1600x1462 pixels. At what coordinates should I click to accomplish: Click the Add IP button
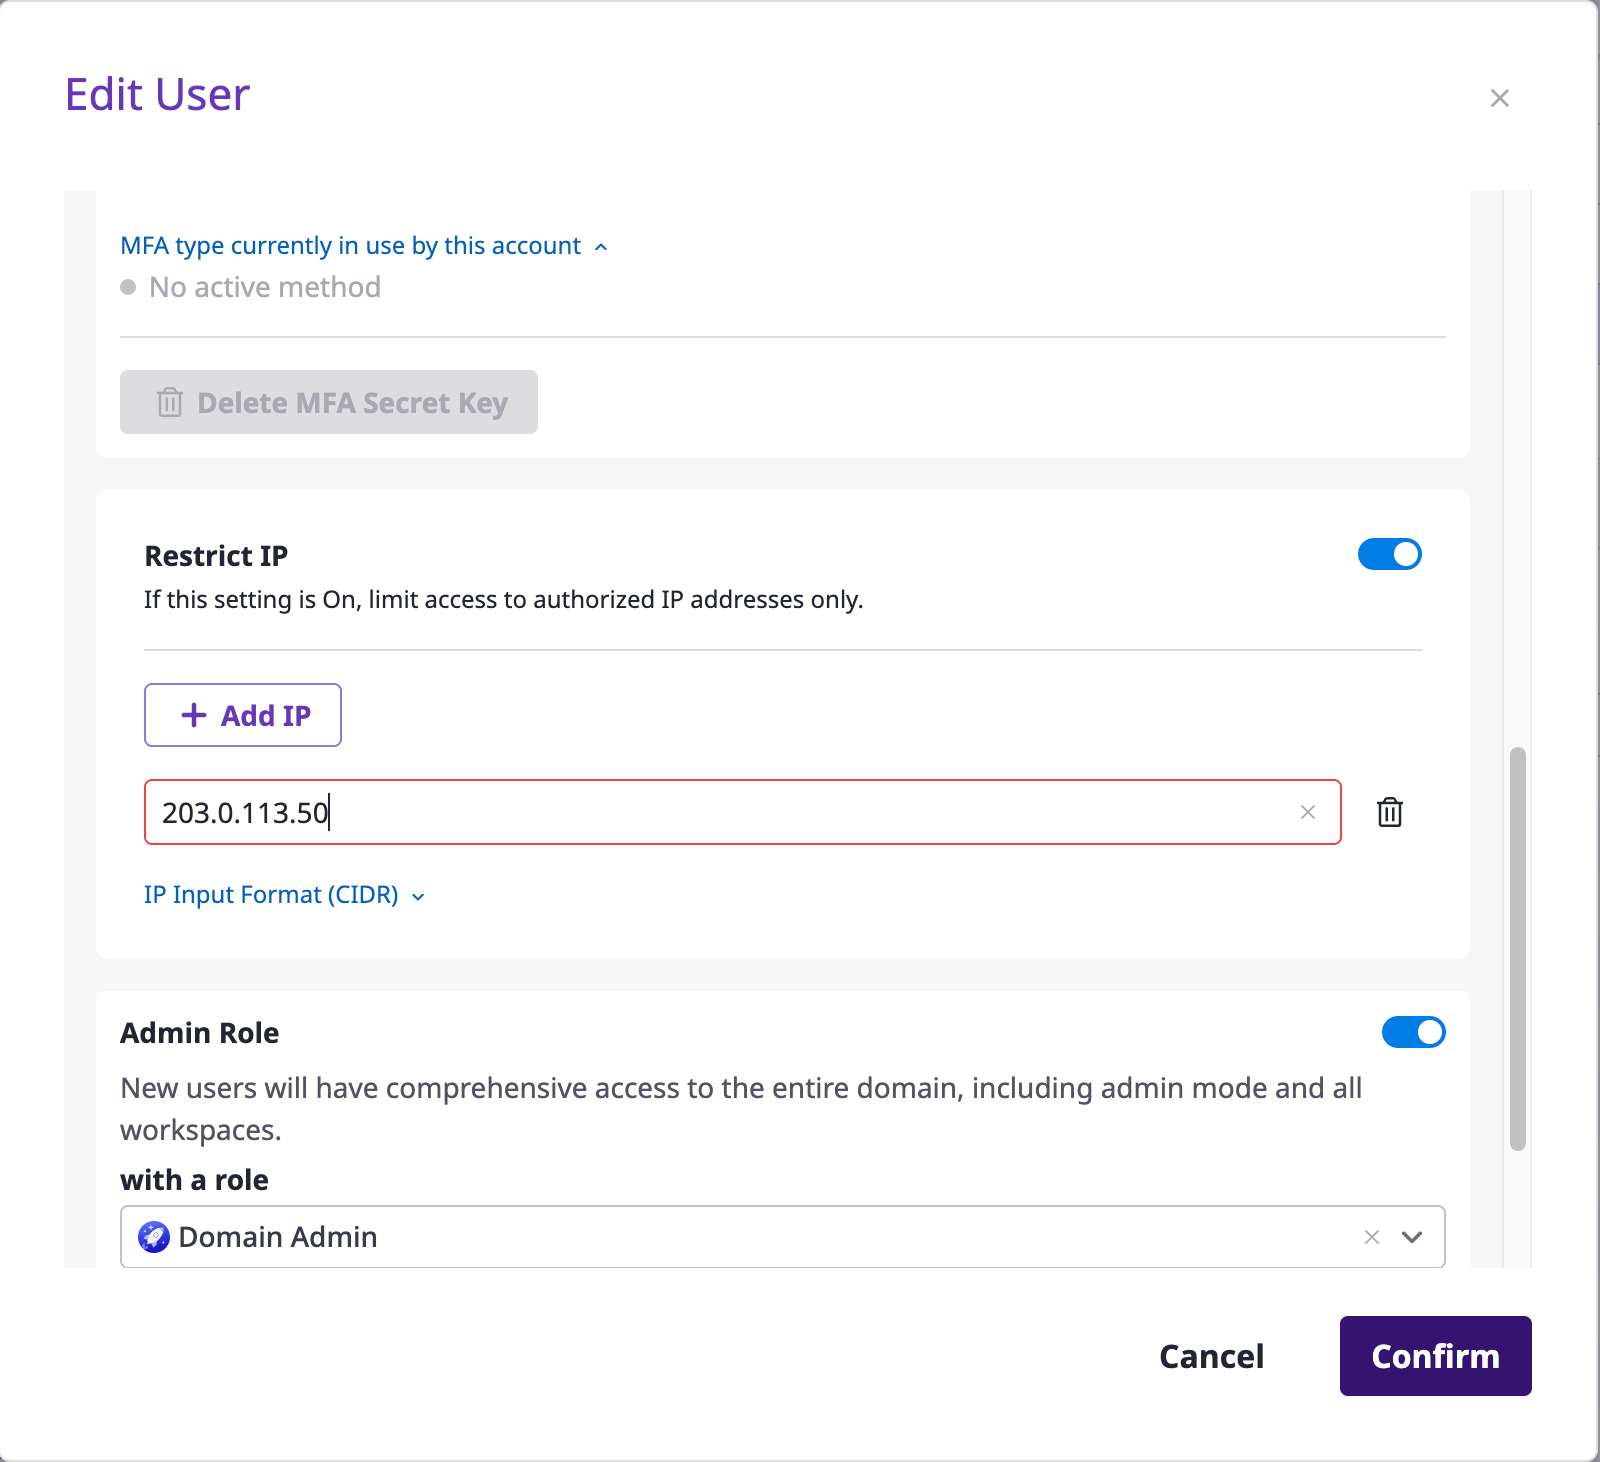click(x=243, y=715)
